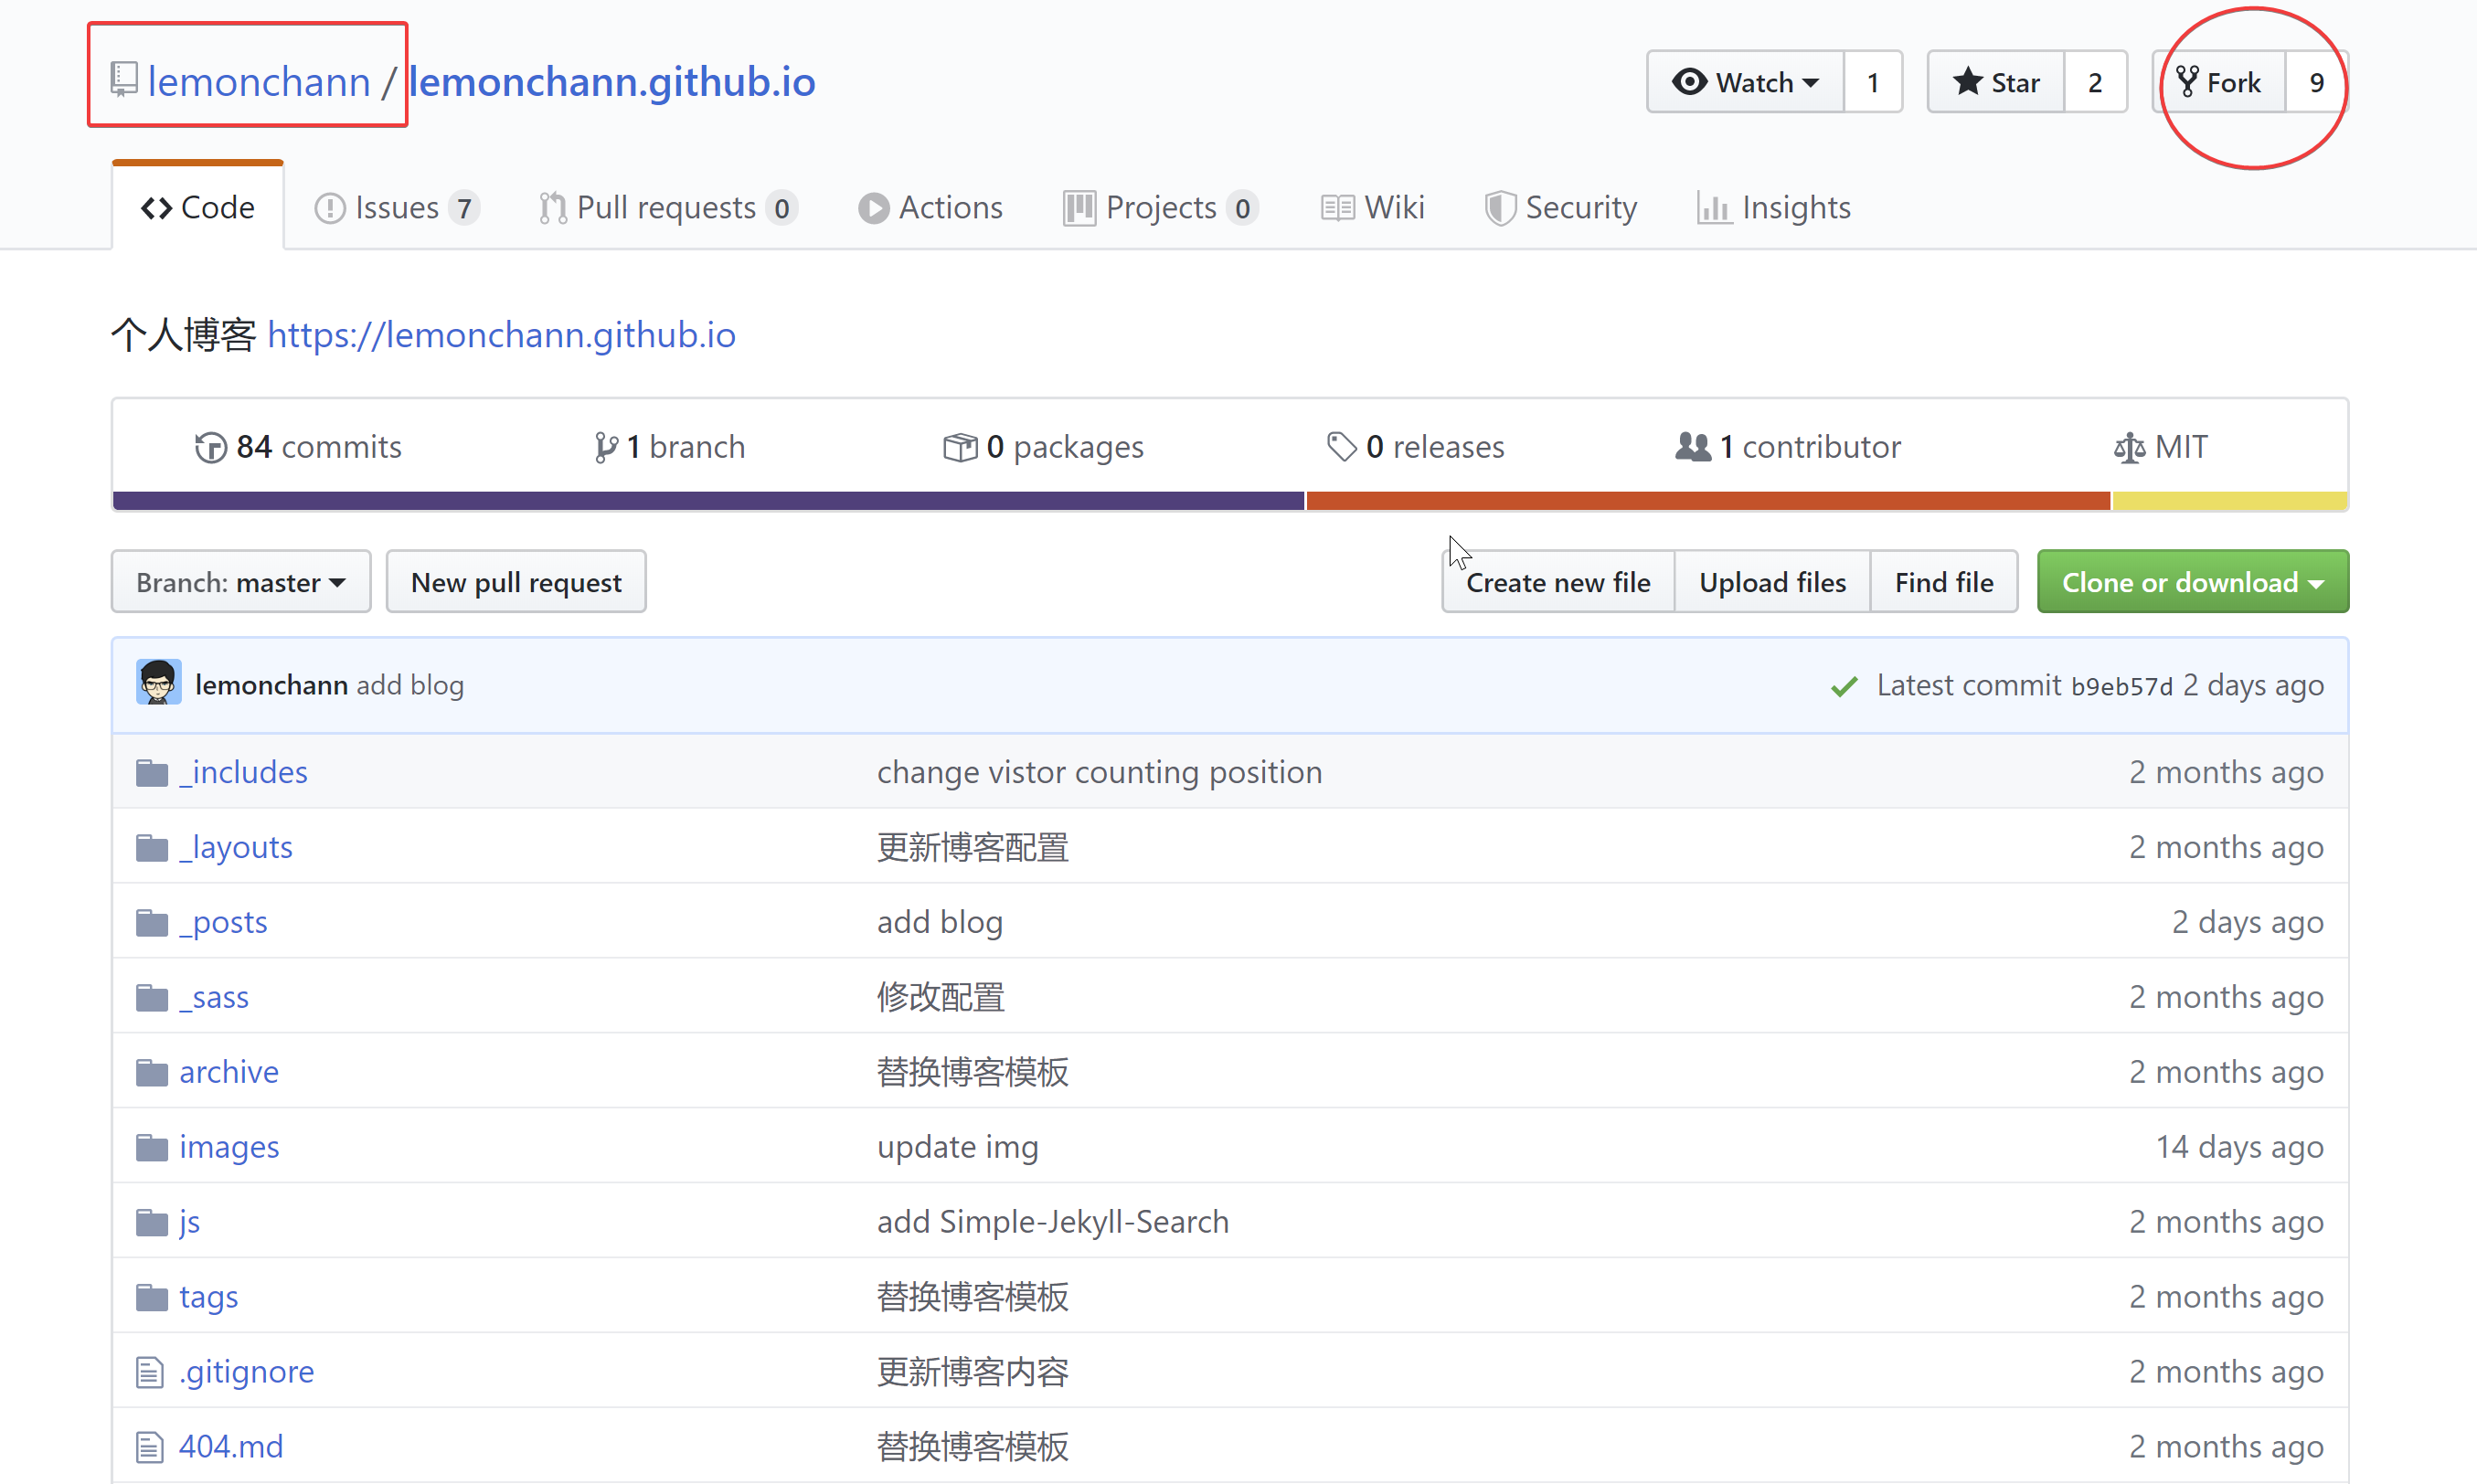Open the Insights tab
Screen dimensions: 2477x1484
[x=1774, y=207]
